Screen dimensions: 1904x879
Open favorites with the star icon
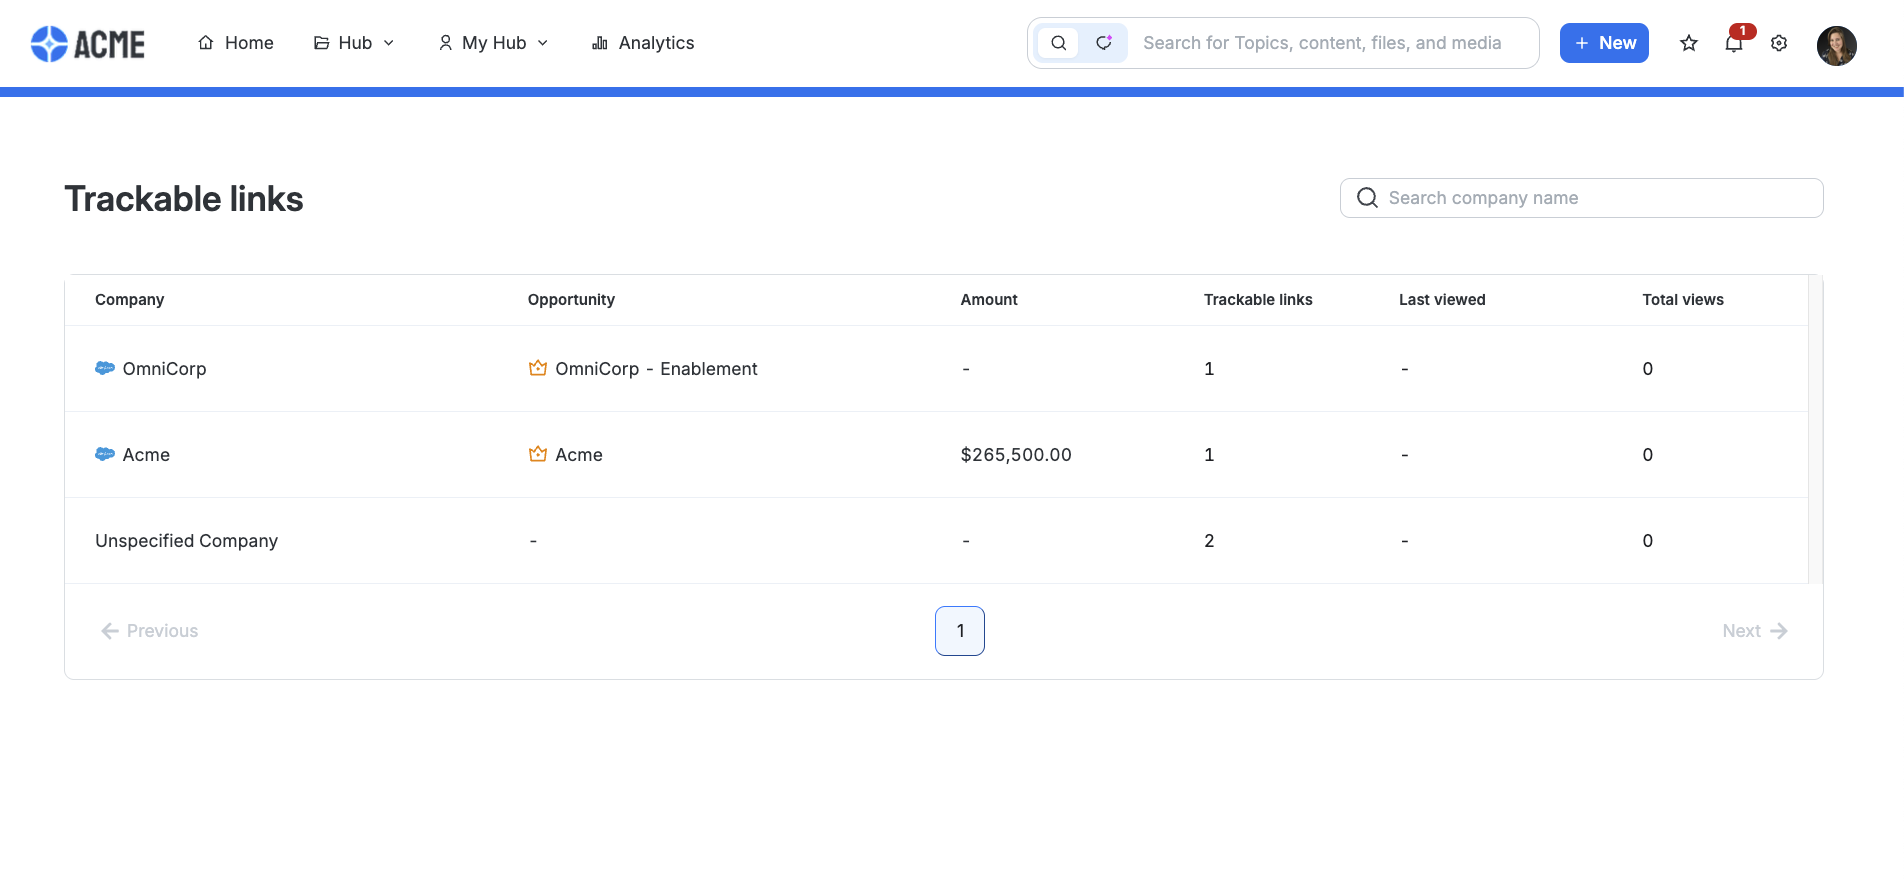(1689, 43)
